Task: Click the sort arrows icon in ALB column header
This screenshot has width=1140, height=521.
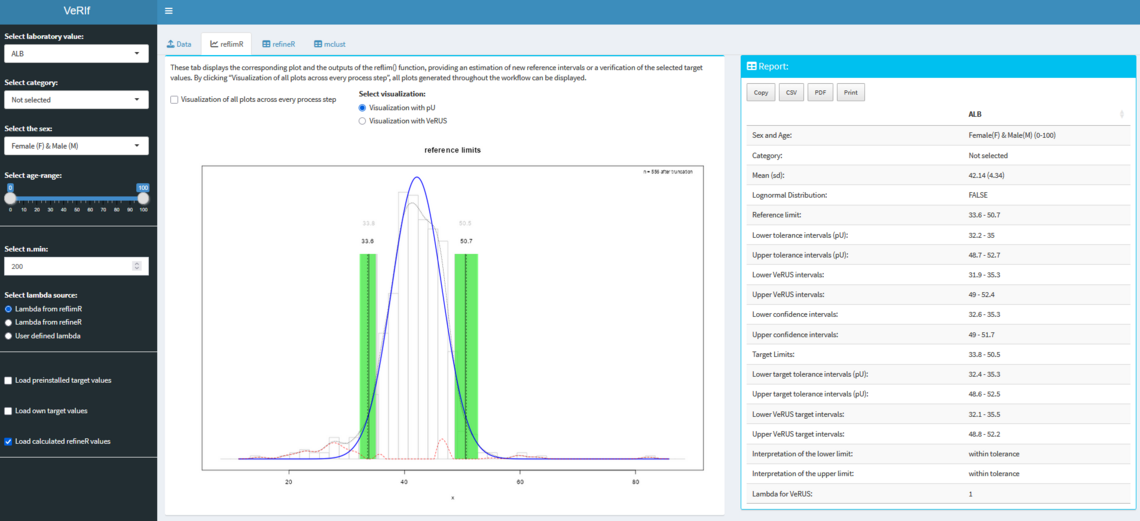Action: click(1121, 115)
